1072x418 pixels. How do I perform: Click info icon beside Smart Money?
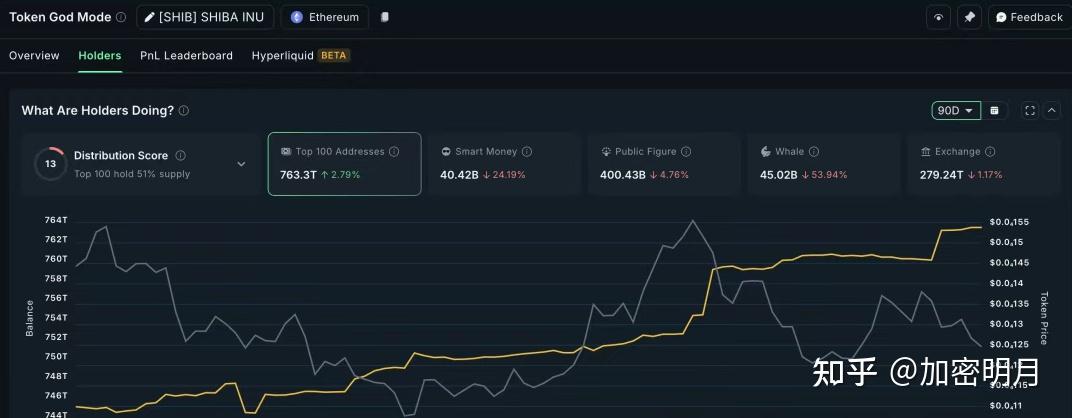click(x=527, y=152)
